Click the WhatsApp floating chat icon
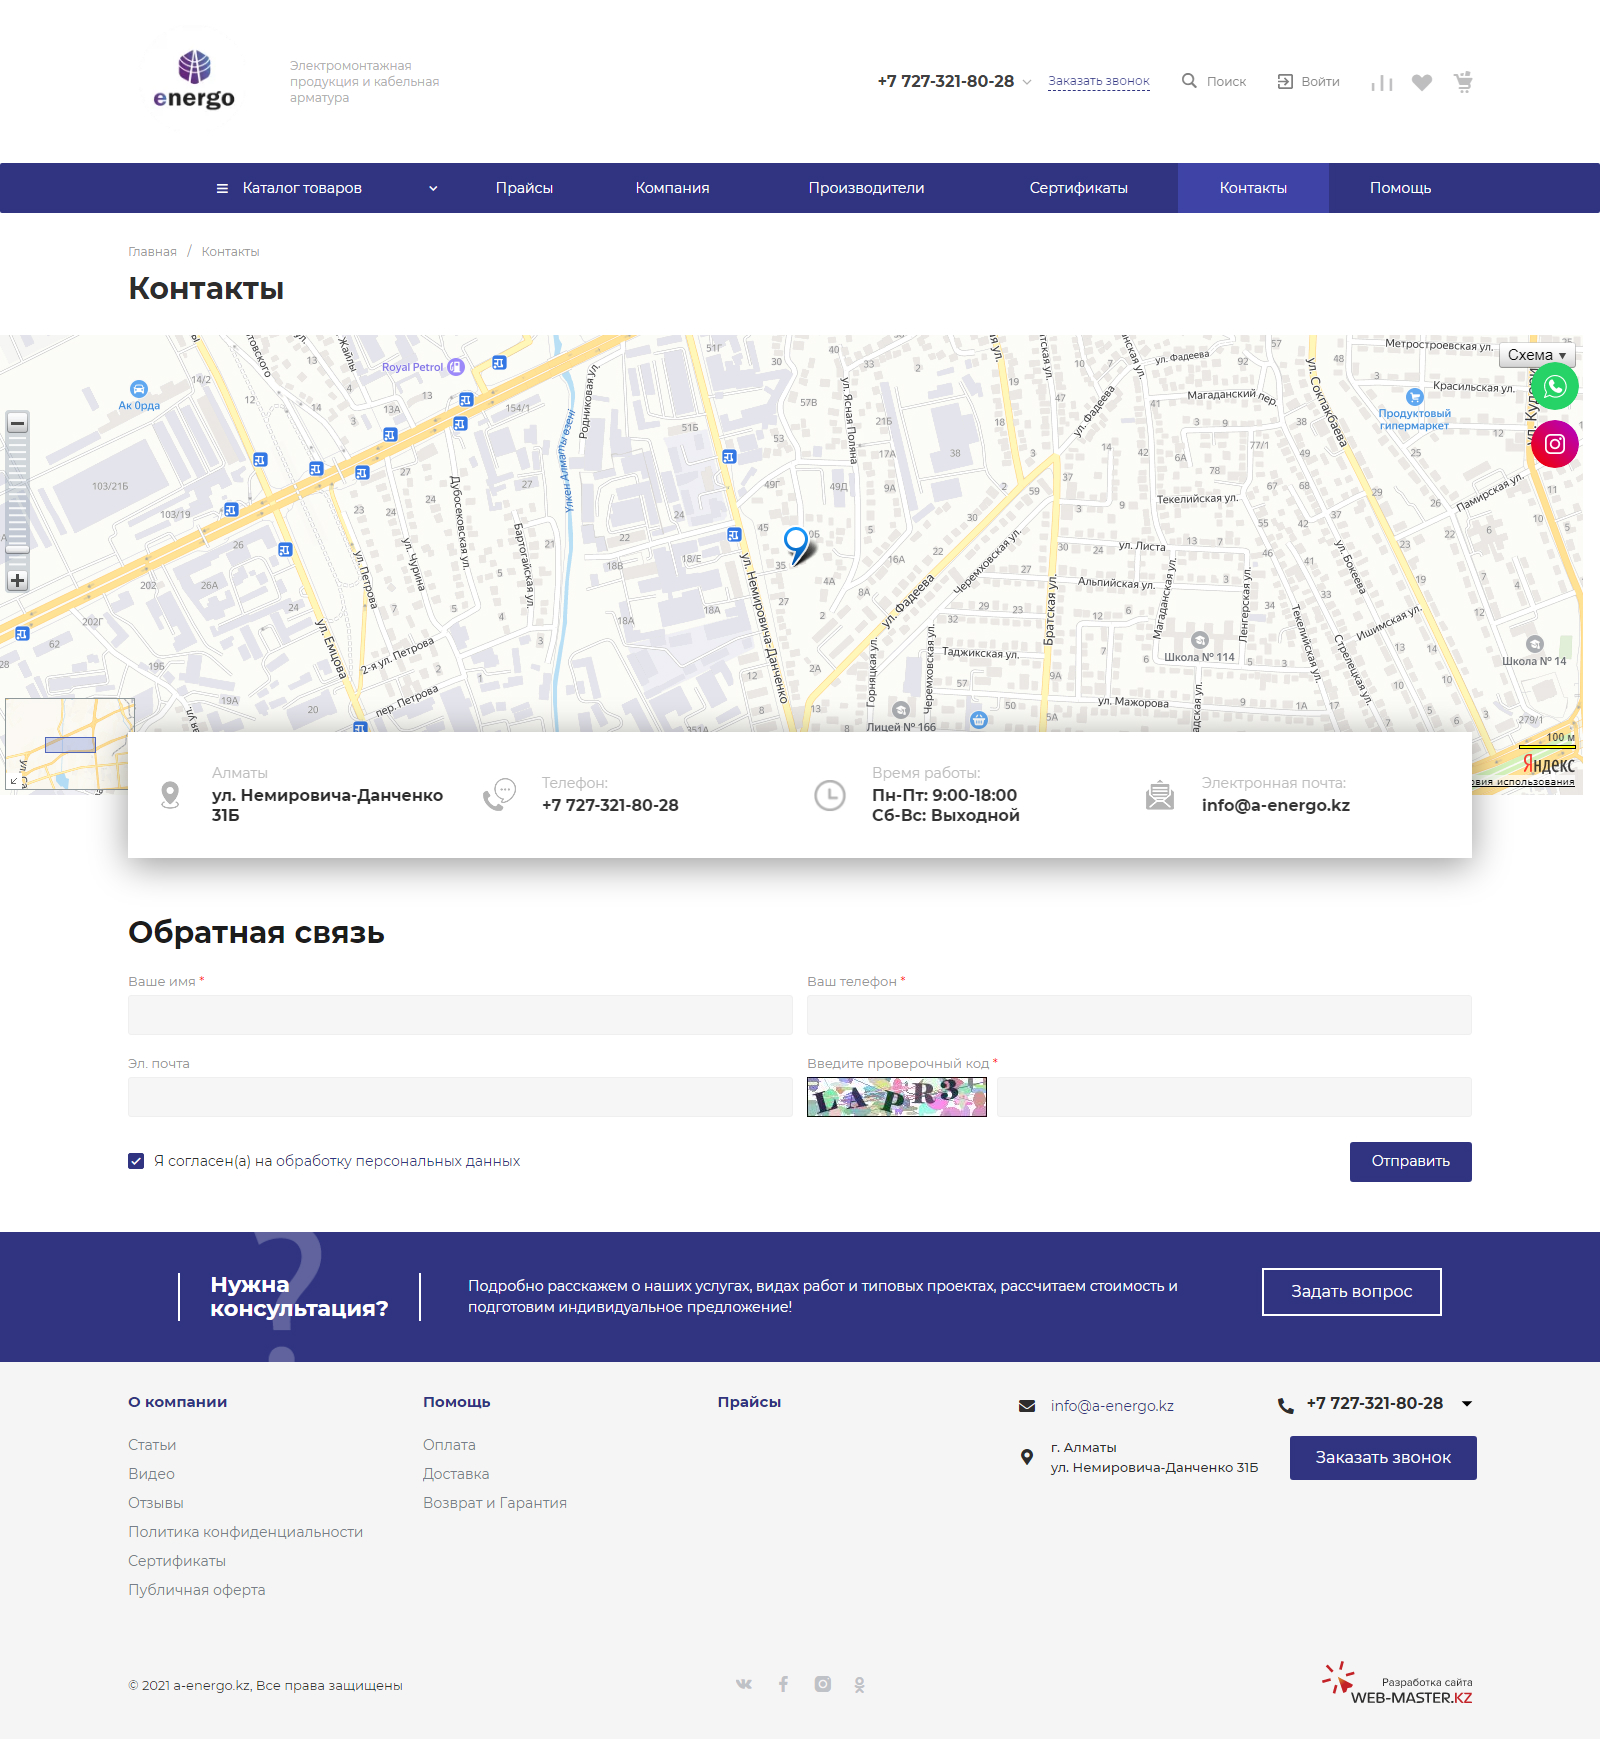The width and height of the screenshot is (1600, 1739). tap(1554, 387)
